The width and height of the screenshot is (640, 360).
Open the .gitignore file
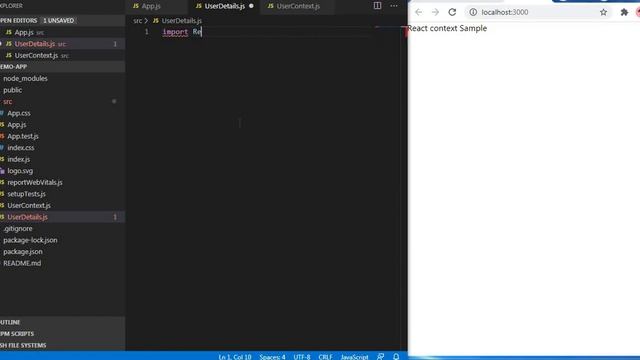pos(62,229)
